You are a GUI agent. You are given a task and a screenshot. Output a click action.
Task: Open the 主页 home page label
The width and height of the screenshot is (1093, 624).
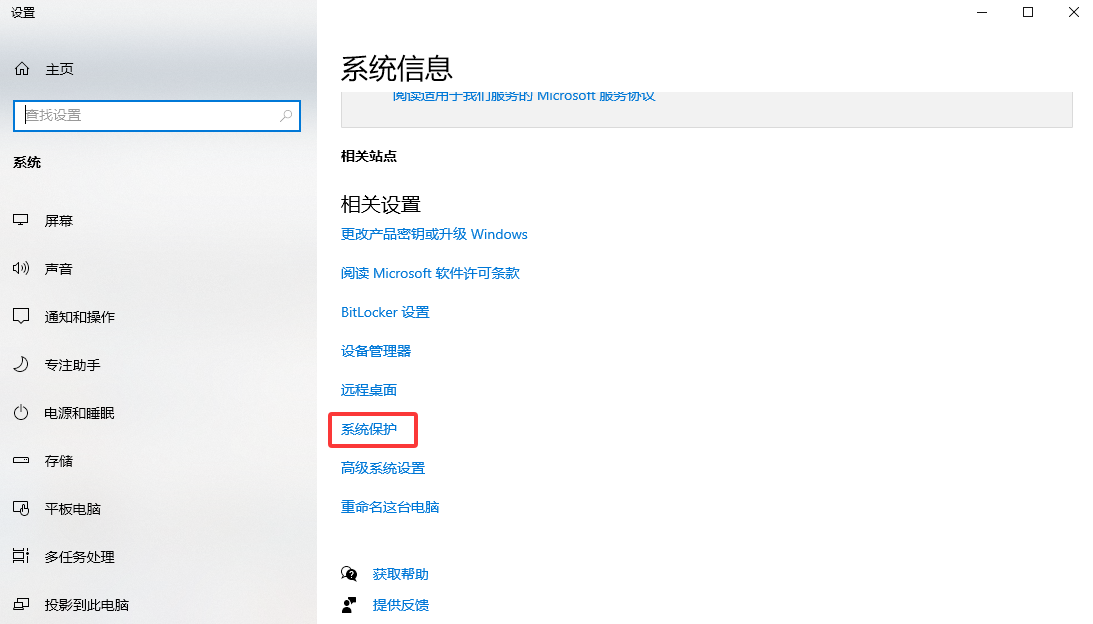(59, 69)
